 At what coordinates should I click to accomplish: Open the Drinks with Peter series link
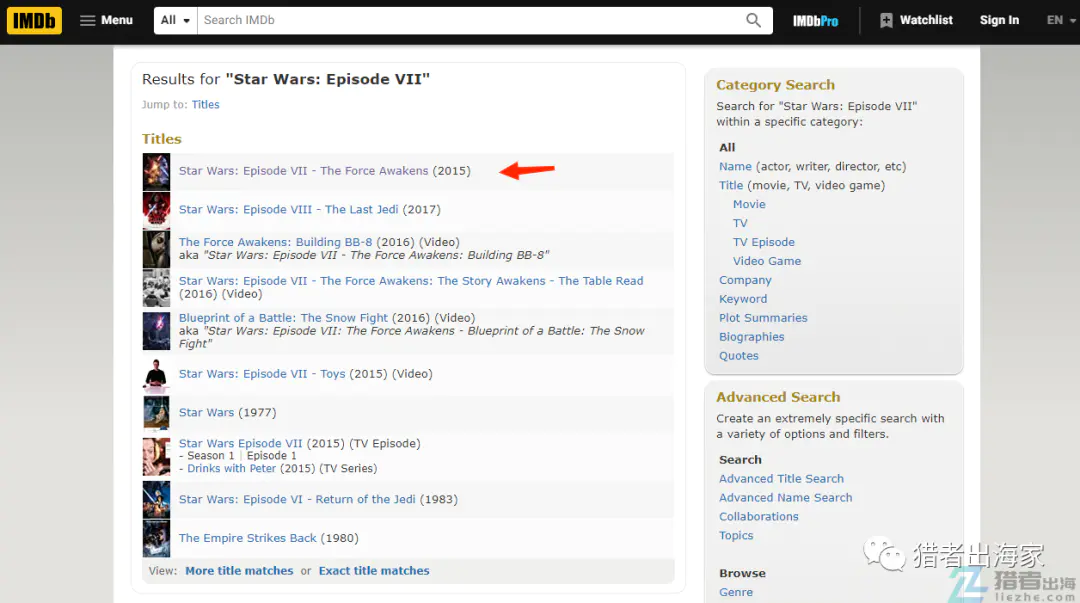(x=233, y=469)
